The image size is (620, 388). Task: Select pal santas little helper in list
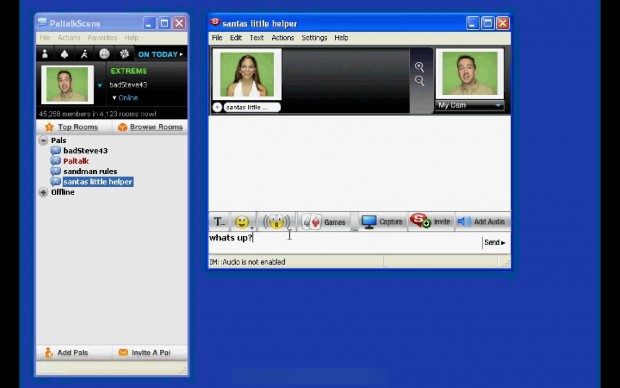98,182
